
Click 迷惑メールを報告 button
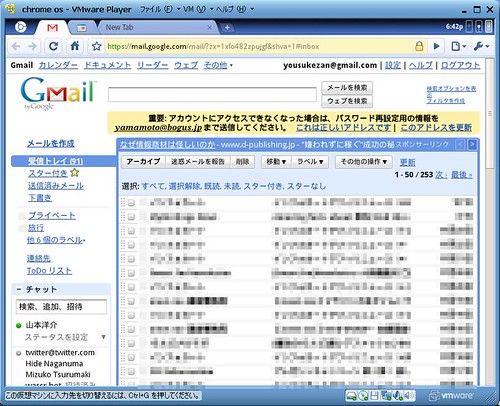pyautogui.click(x=198, y=162)
